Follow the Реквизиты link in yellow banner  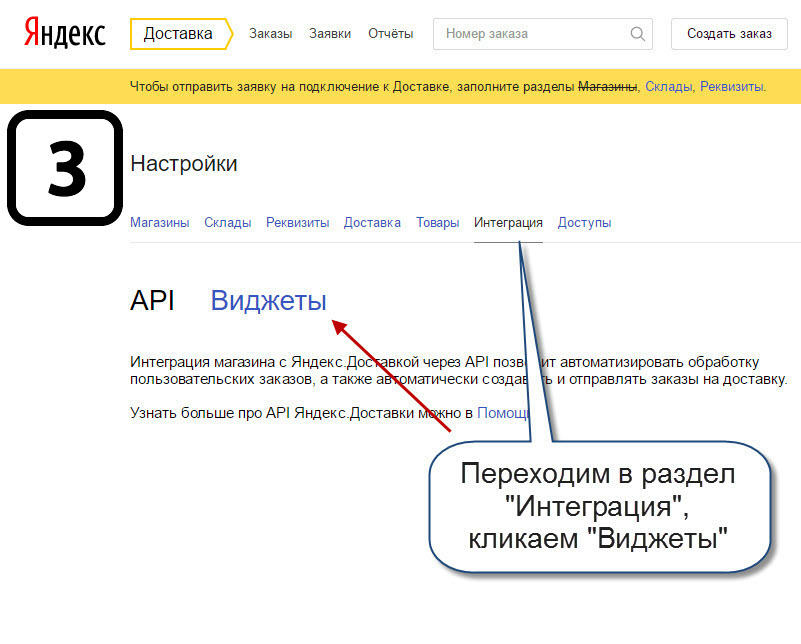732,86
